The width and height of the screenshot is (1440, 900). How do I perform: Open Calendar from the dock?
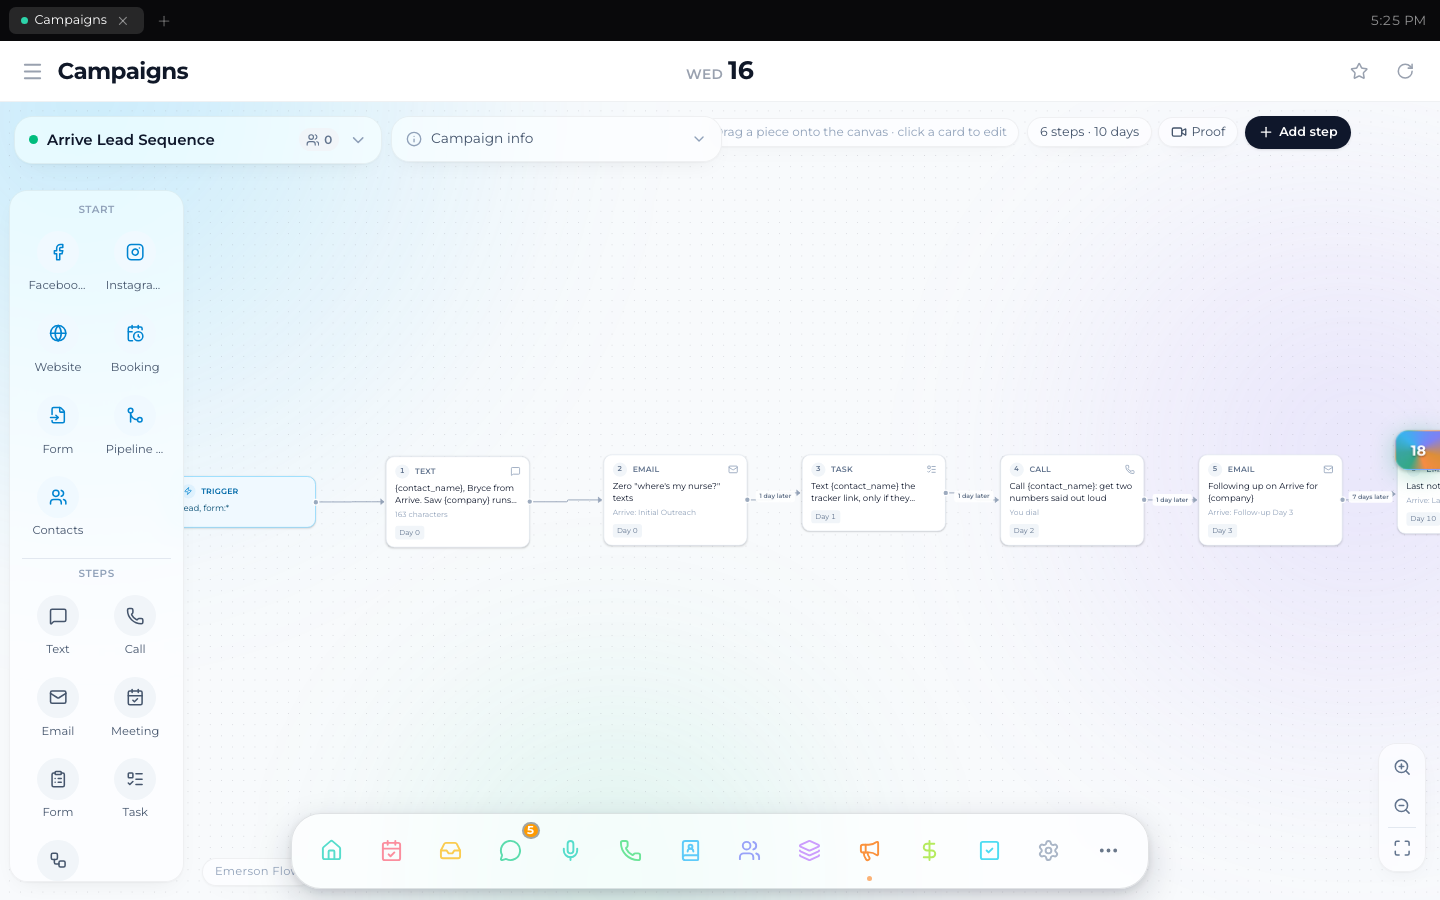[391, 851]
